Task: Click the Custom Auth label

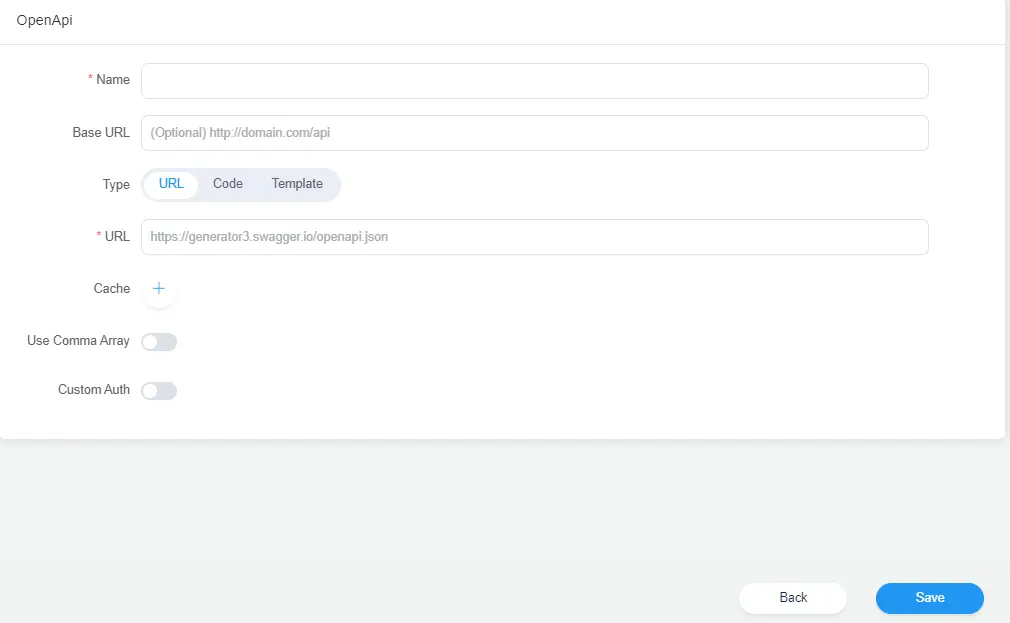Action: coord(94,390)
